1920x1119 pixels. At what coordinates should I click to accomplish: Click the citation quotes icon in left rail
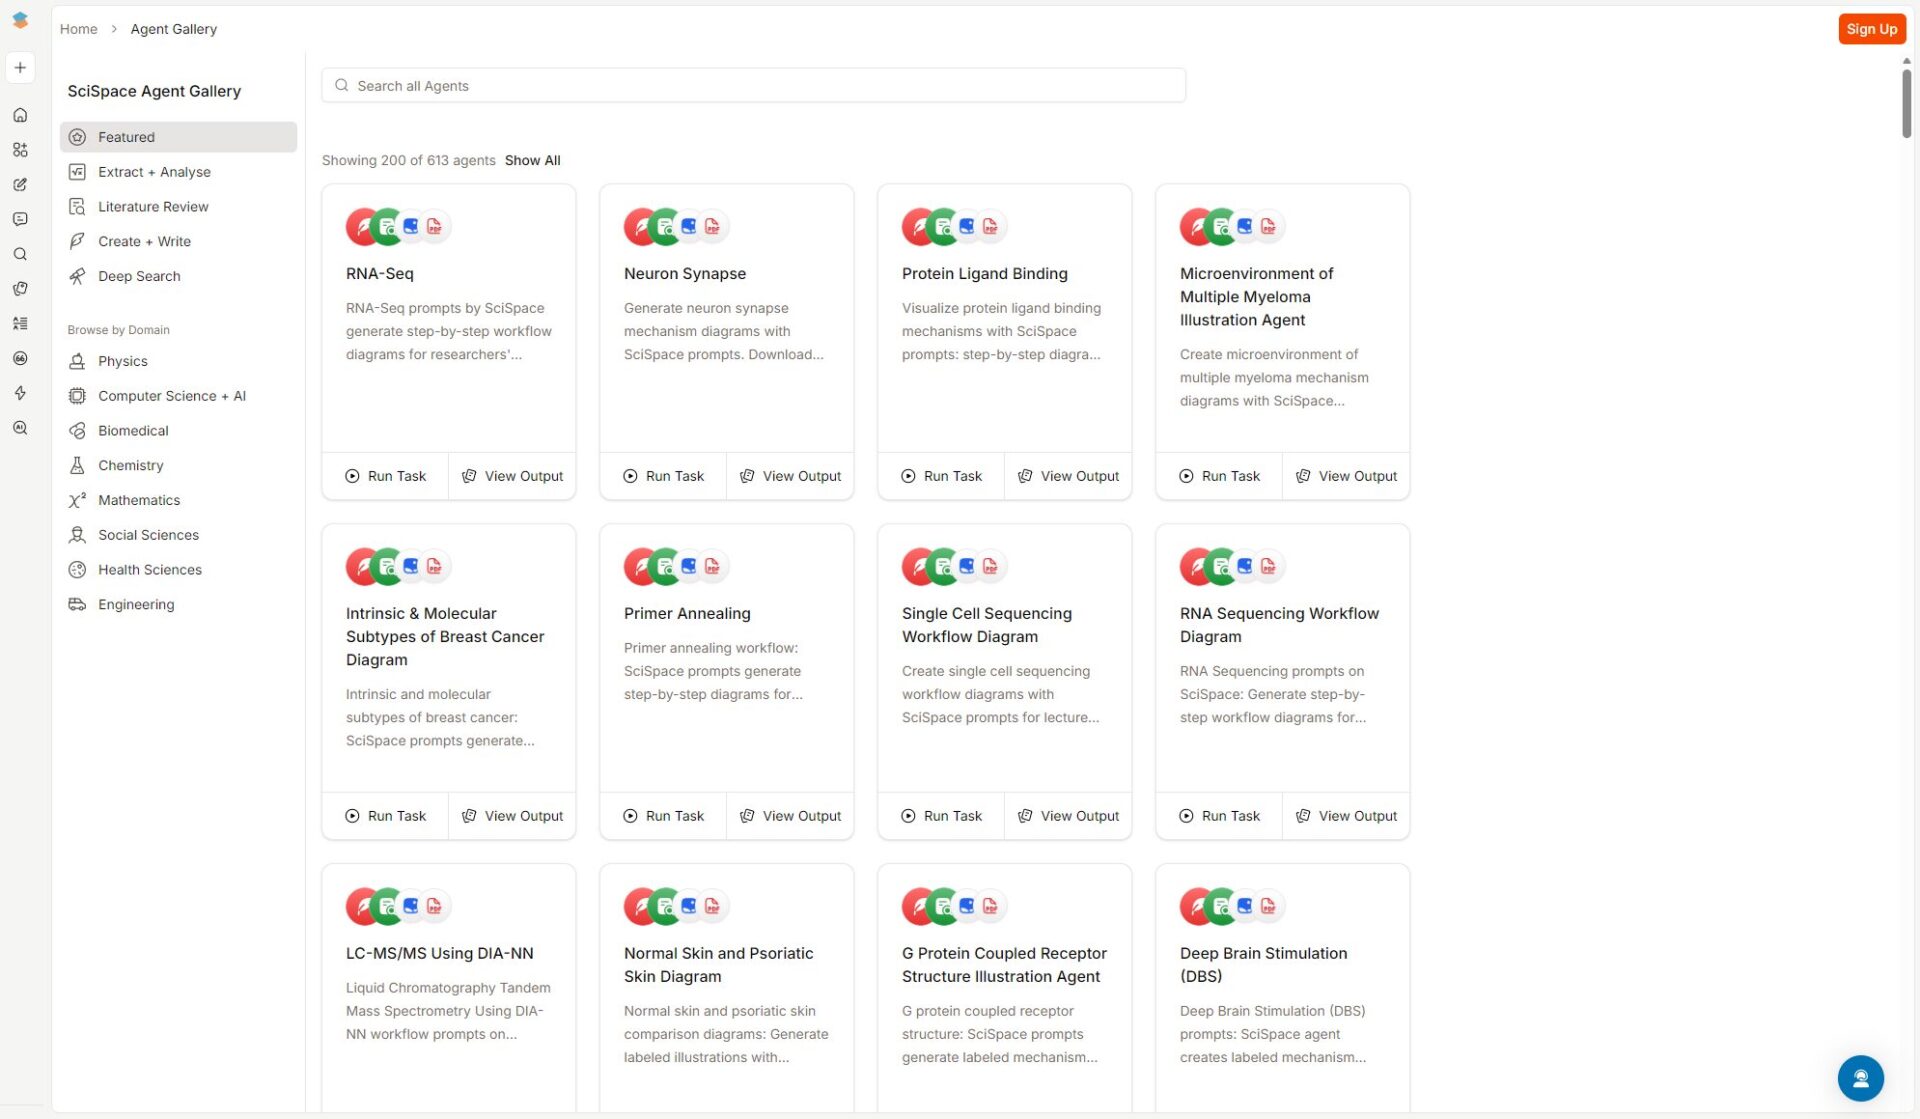[x=20, y=358]
